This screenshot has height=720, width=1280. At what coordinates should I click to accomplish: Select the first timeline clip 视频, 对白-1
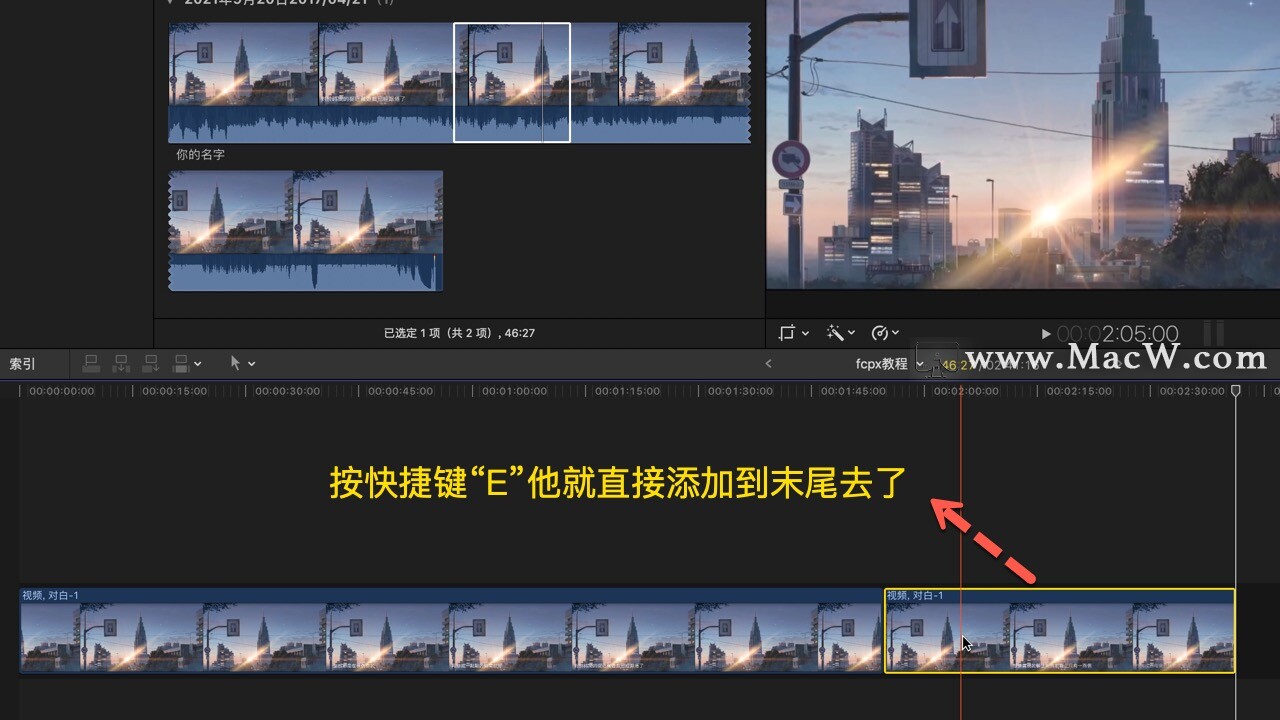(x=451, y=630)
